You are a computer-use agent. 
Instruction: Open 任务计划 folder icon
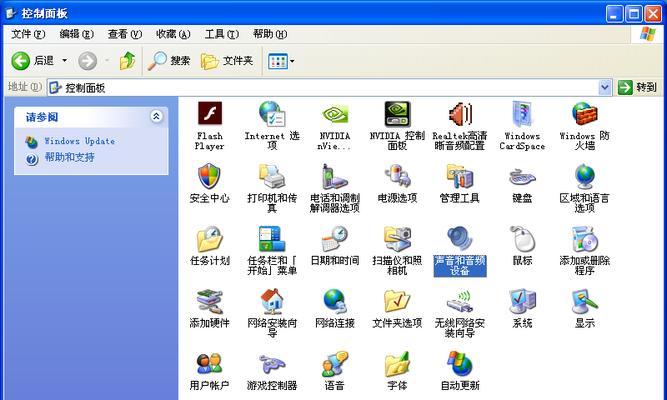click(209, 238)
